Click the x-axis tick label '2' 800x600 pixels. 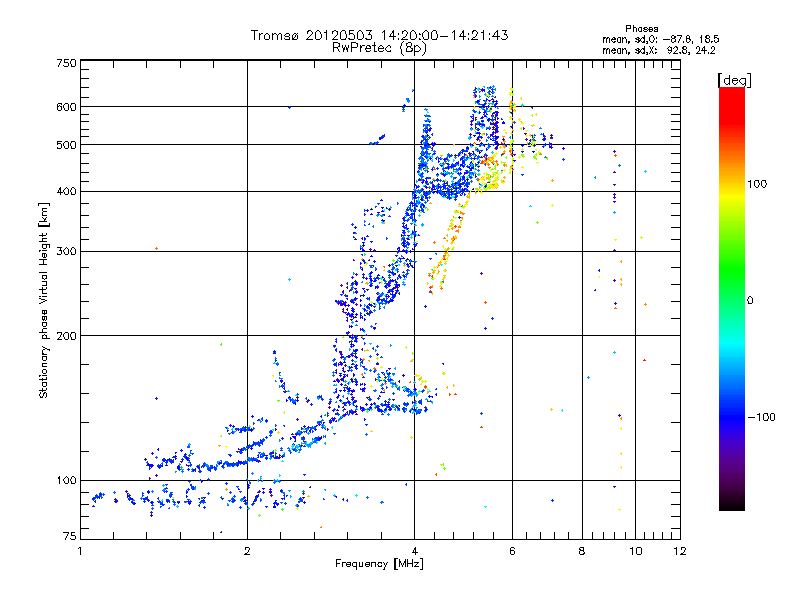pyautogui.click(x=247, y=551)
